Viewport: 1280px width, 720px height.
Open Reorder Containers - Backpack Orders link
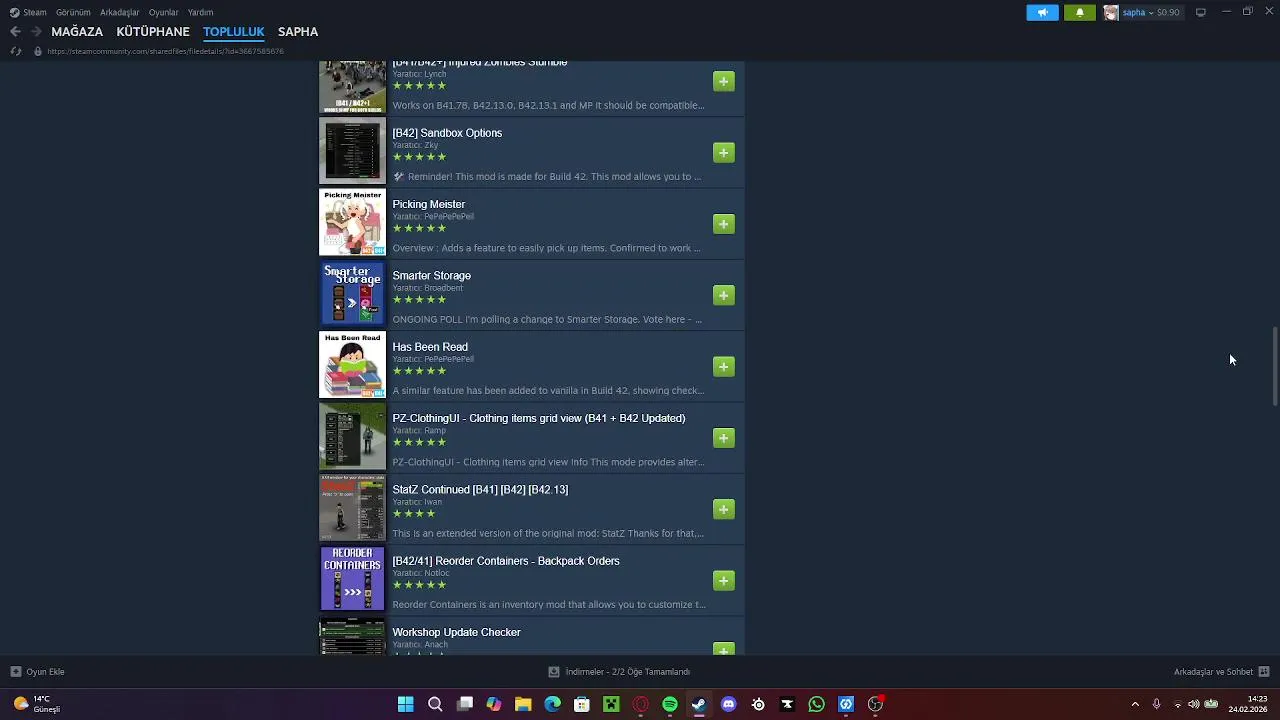pos(506,561)
